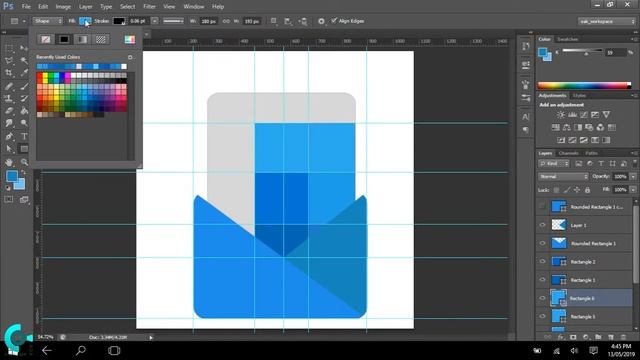Hide the Layer 1 layer
Image resolution: width=640 pixels, height=360 pixels.
542,225
